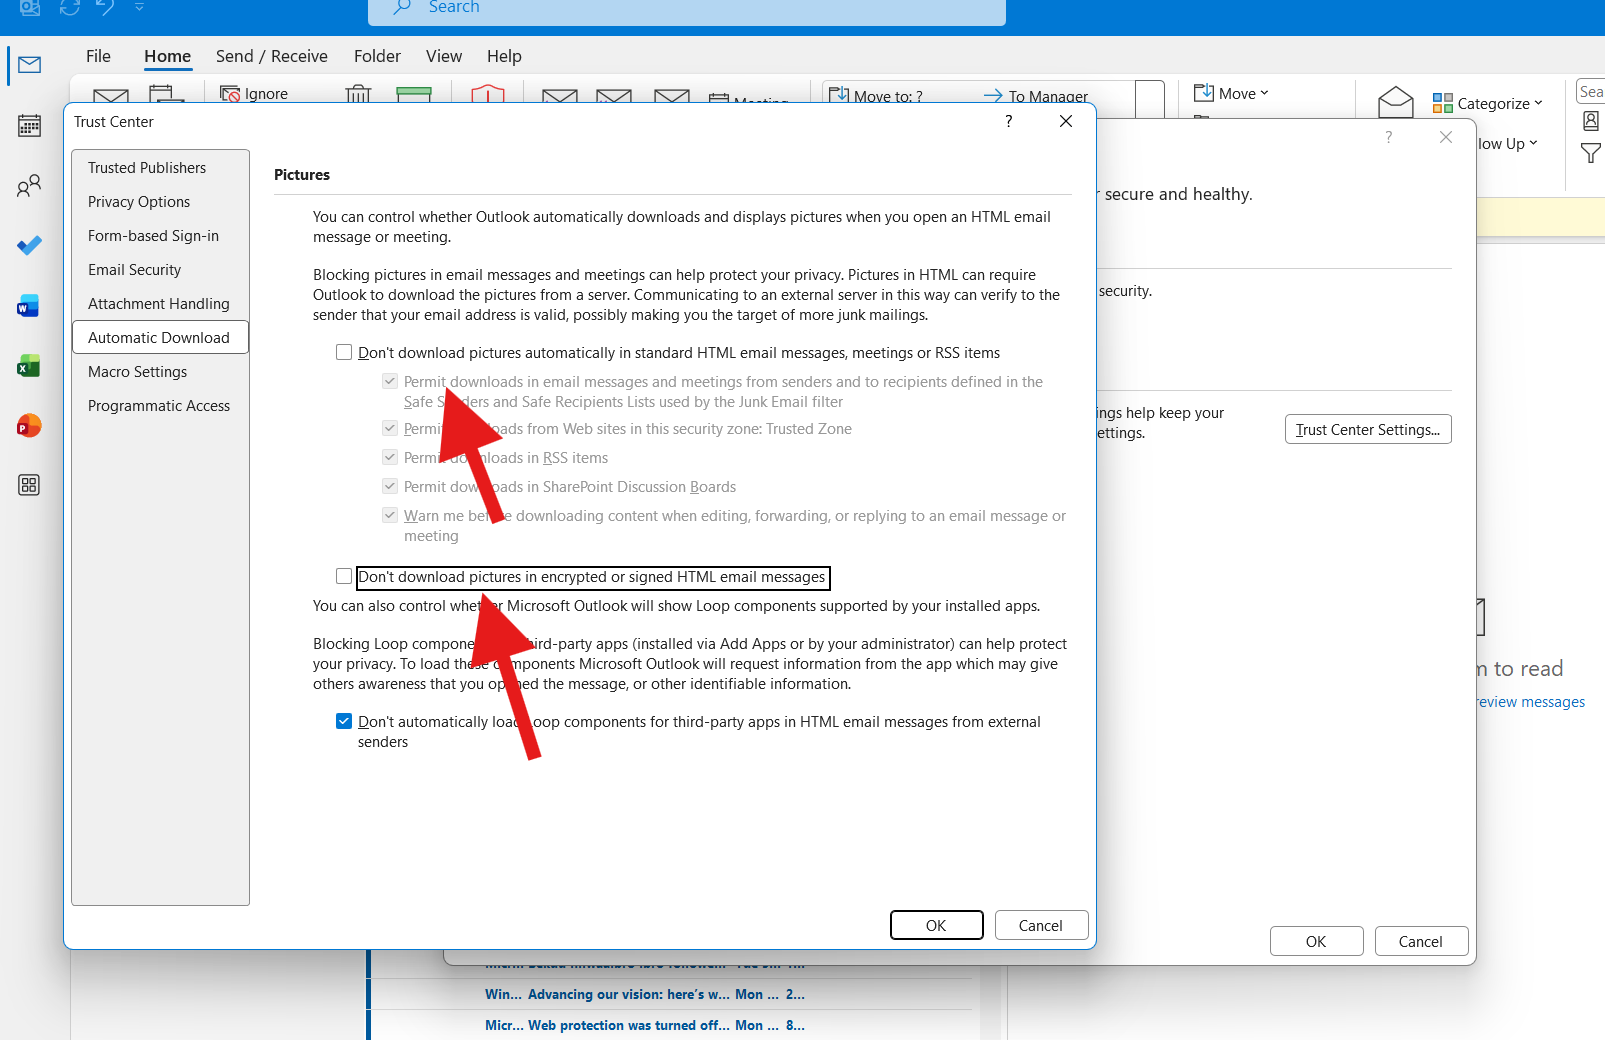Viewport: 1605px width, 1040px height.
Task: Launch PowerPoint from the left sidebar
Action: click(29, 426)
